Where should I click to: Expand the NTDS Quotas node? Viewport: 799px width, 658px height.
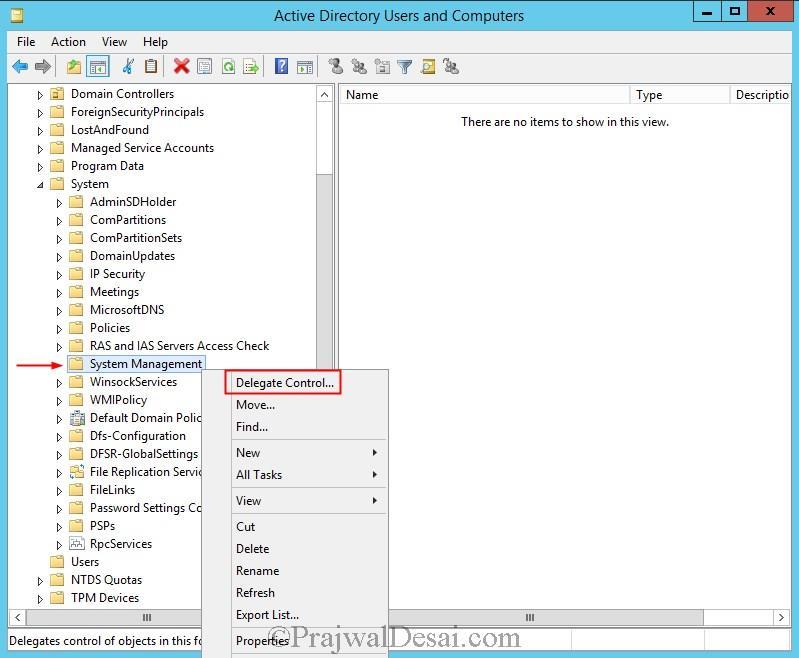coord(40,581)
